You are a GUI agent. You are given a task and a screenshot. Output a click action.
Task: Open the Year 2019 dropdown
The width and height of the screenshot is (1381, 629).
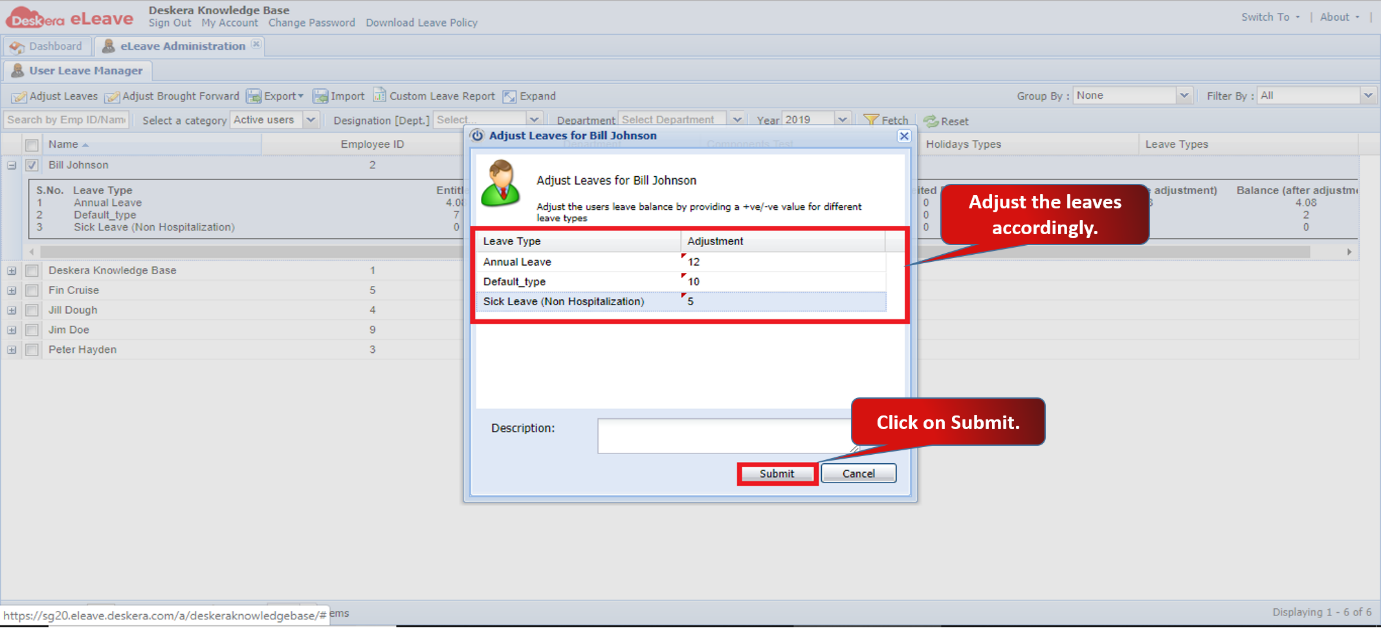842,120
